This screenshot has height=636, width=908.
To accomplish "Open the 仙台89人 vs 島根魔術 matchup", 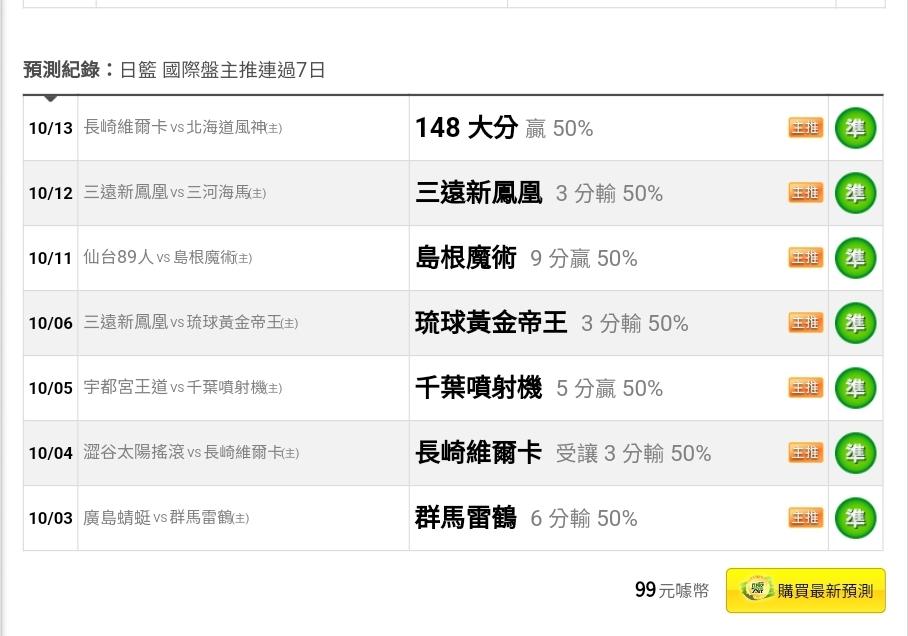I will click(x=168, y=257).
